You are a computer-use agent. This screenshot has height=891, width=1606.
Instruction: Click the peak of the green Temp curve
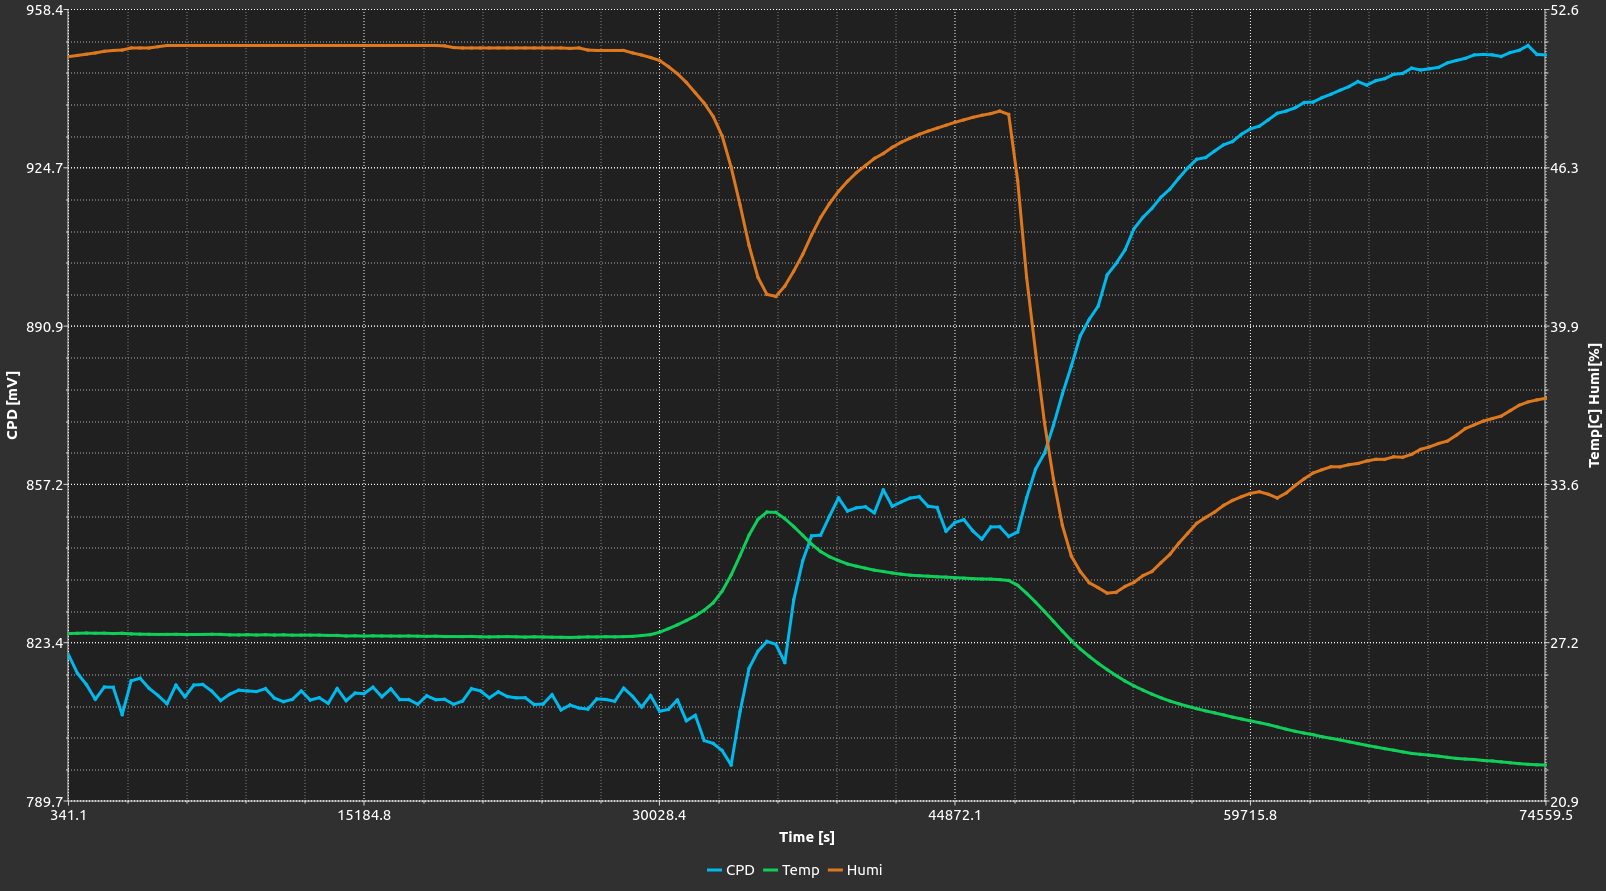(x=770, y=512)
